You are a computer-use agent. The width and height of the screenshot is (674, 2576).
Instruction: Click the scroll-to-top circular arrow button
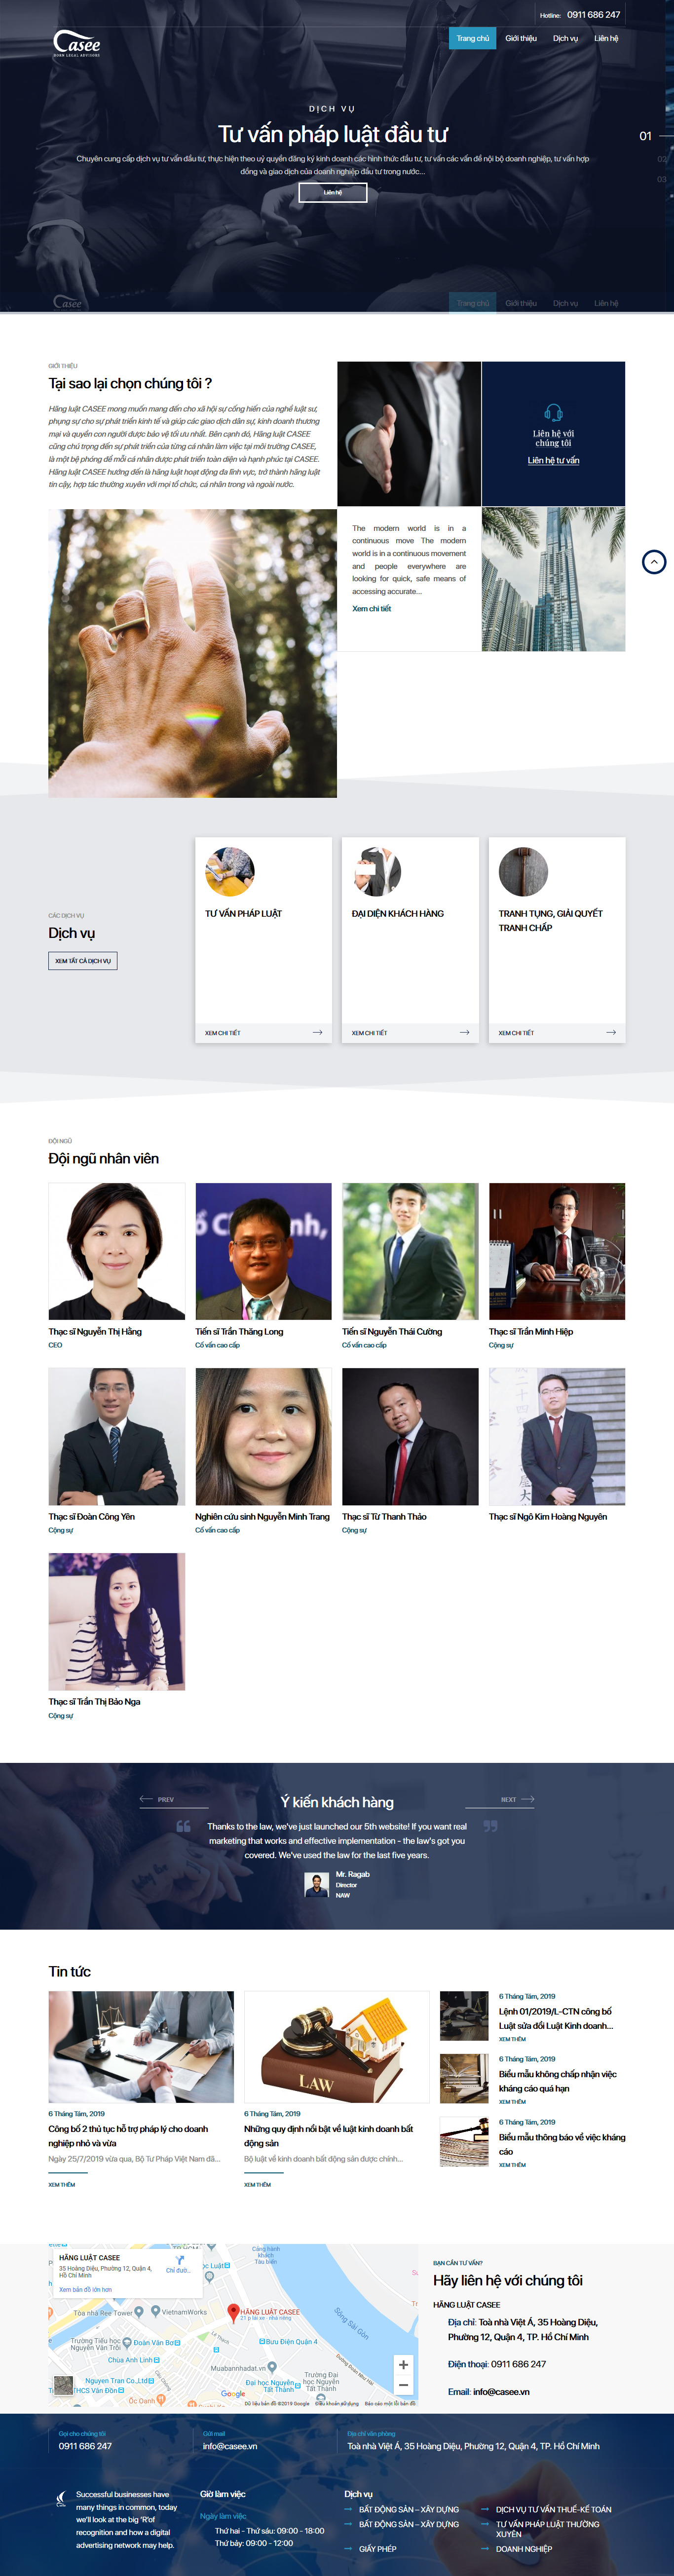click(653, 562)
